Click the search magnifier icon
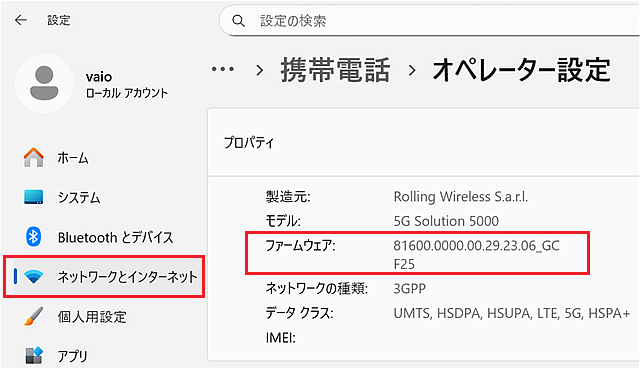Viewport: 640px width, 369px height. pyautogui.click(x=238, y=21)
